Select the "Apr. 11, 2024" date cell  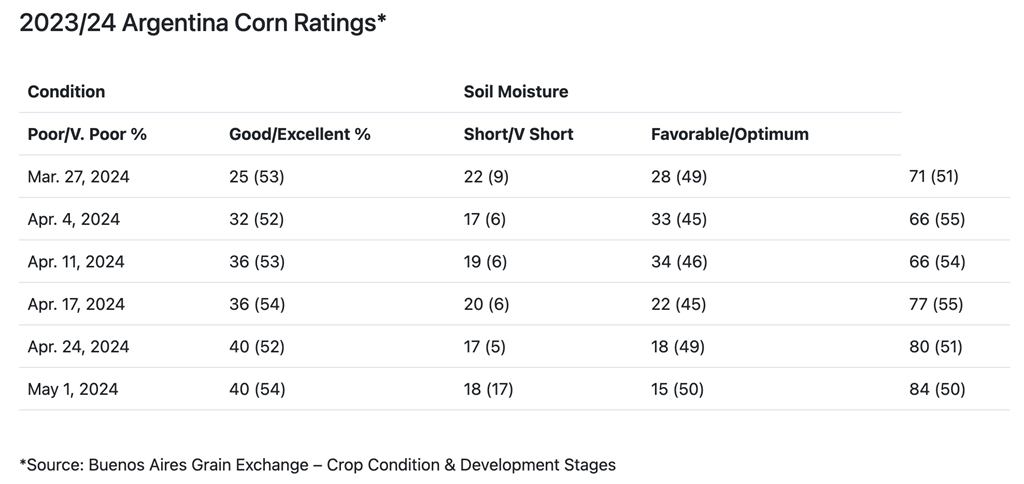pos(76,262)
